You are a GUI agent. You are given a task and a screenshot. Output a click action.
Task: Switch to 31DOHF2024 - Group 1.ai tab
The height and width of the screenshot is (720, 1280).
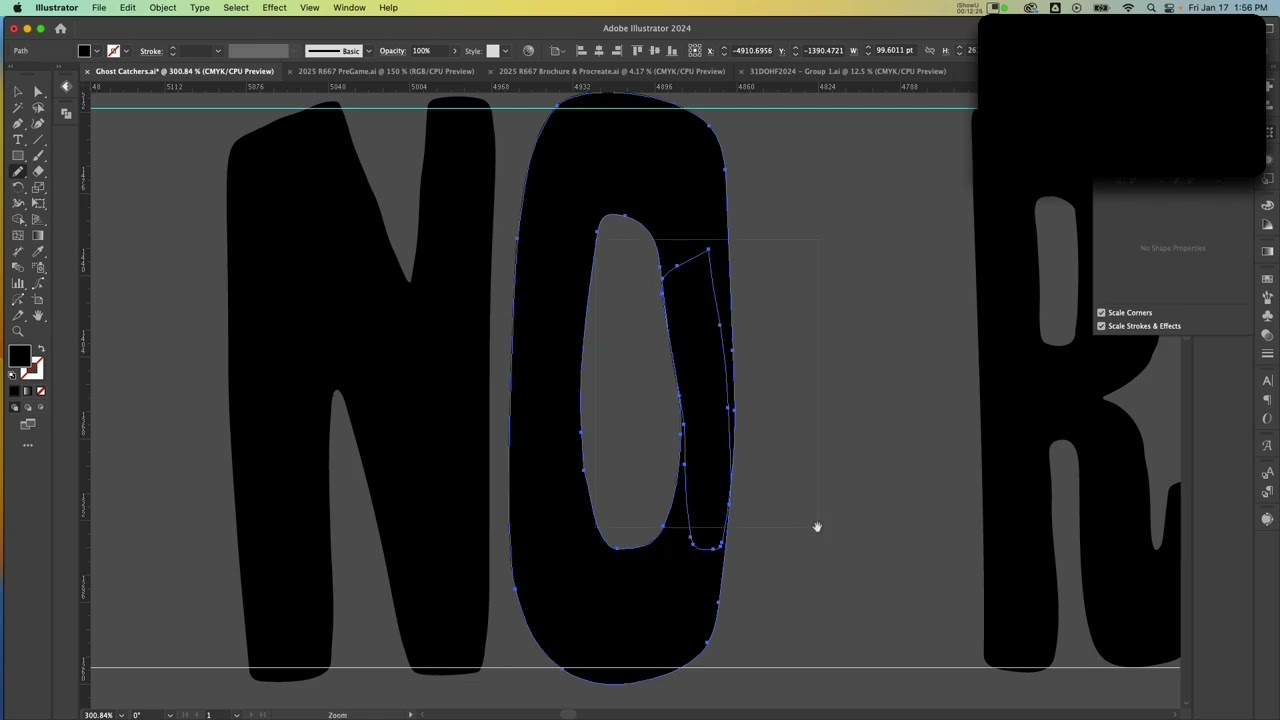click(848, 71)
